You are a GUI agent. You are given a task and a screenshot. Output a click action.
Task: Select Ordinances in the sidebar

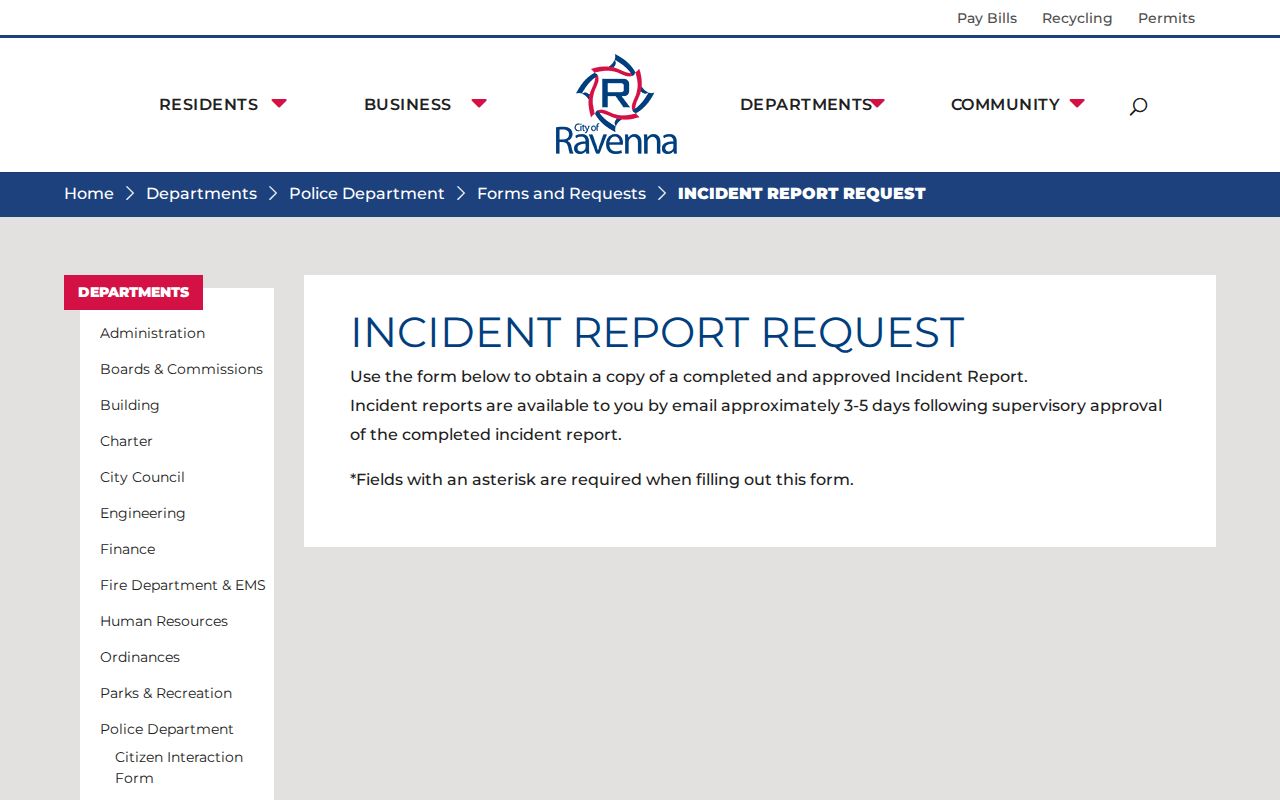pyautogui.click(x=140, y=657)
